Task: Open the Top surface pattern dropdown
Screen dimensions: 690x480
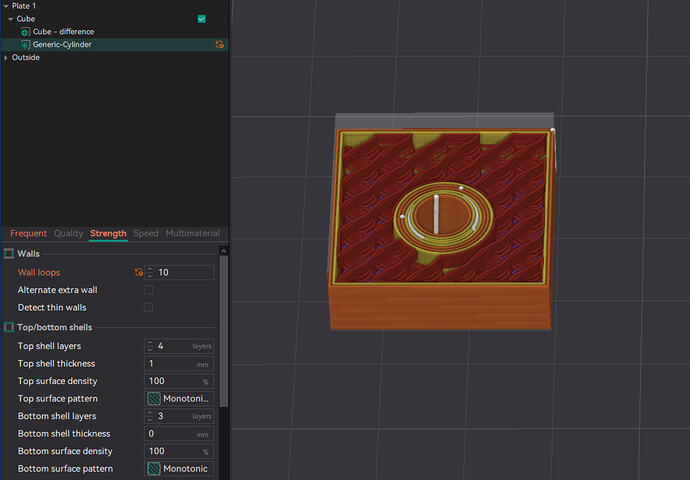Action: point(179,399)
